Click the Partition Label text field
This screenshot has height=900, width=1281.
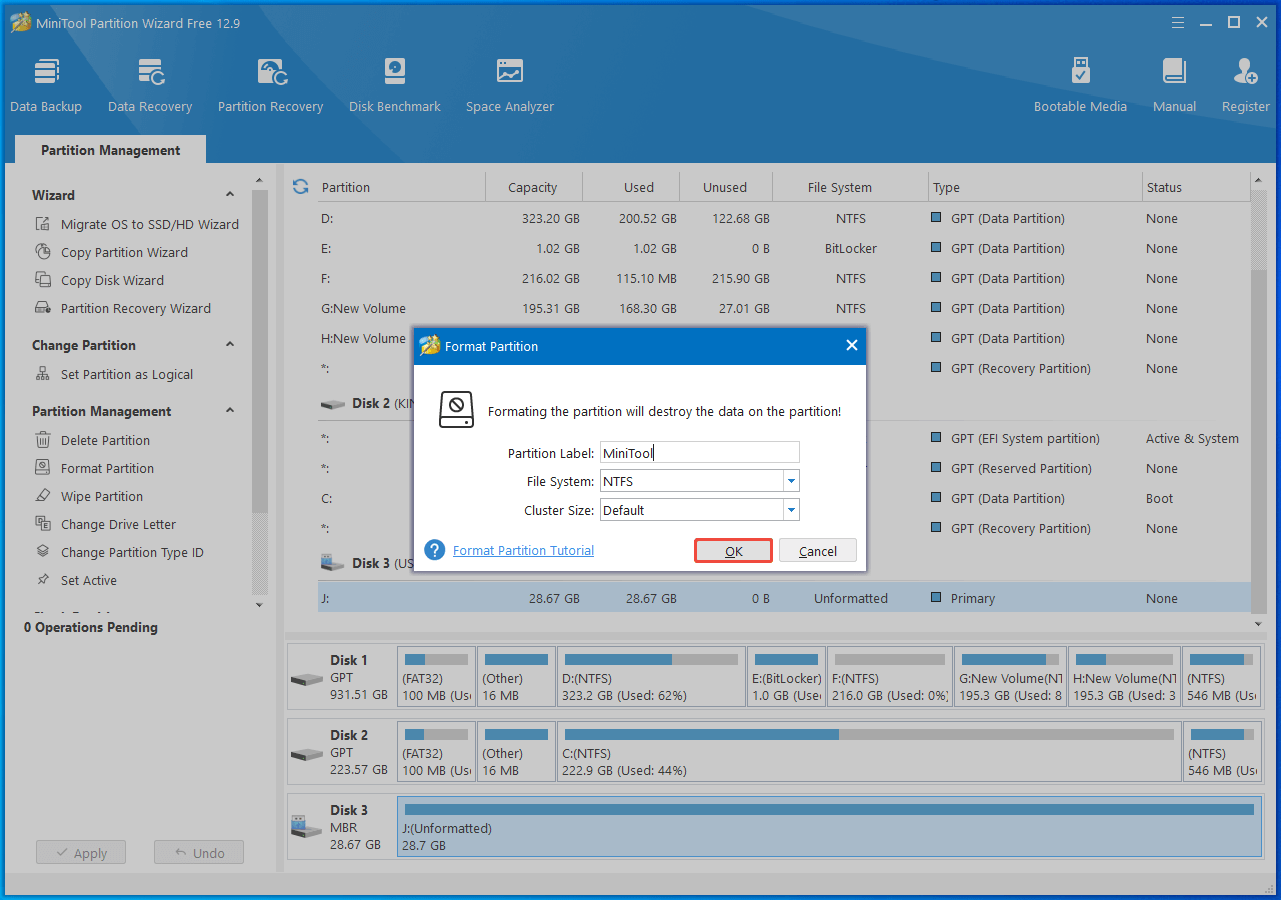700,453
